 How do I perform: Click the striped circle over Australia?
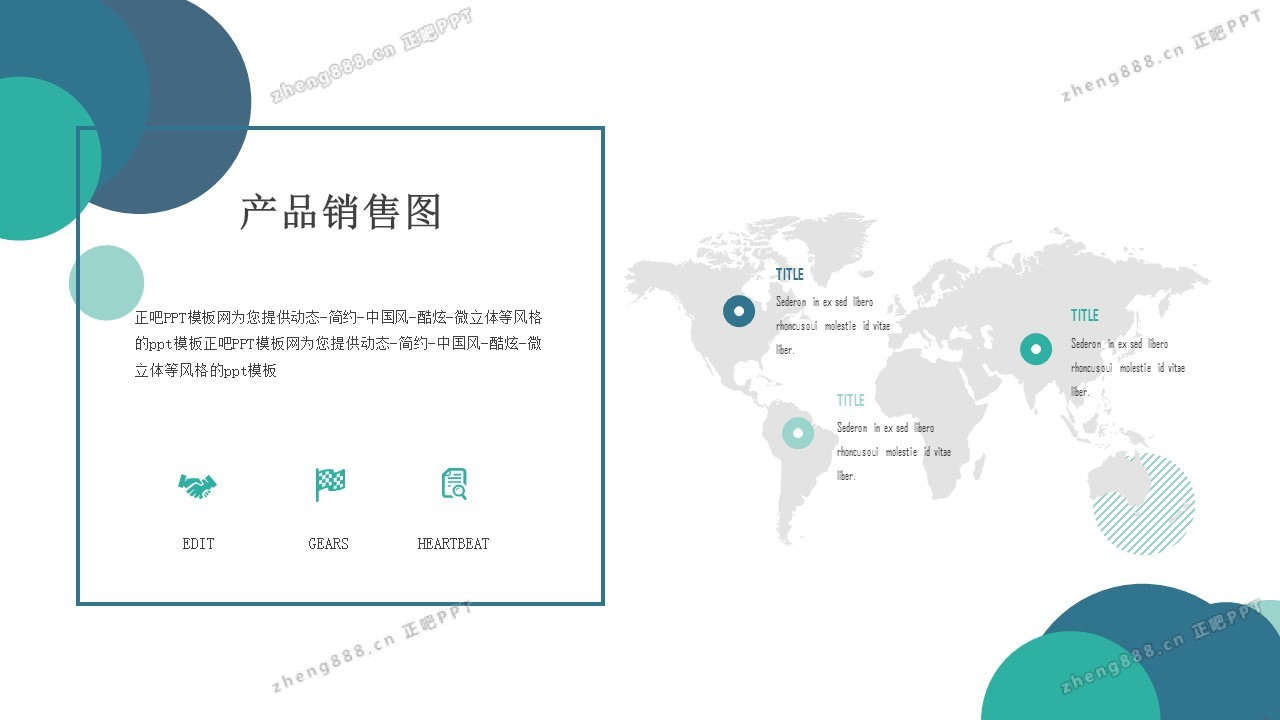[x=1143, y=504]
